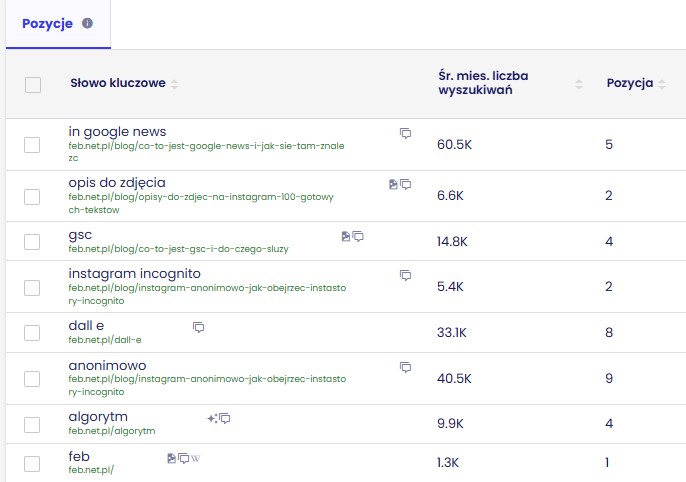This screenshot has width=686, height=482.
Task: Open the feb.net.pl/algorytm URL link
Action: click(x=112, y=431)
